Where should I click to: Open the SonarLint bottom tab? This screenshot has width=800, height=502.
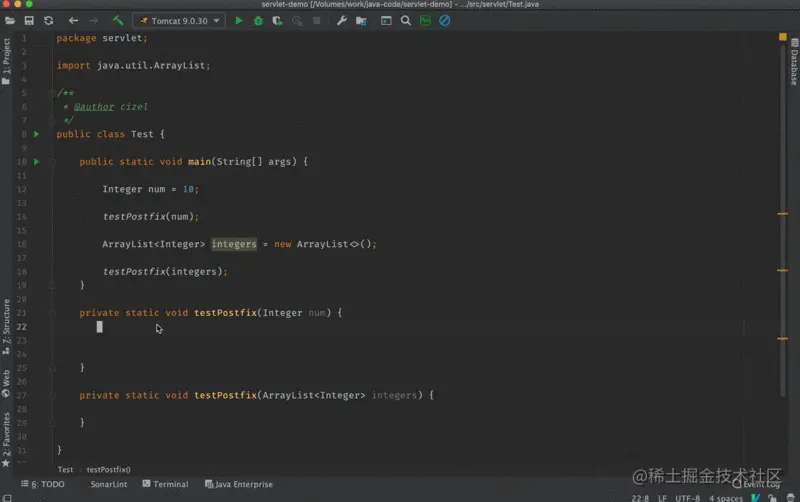[109, 484]
